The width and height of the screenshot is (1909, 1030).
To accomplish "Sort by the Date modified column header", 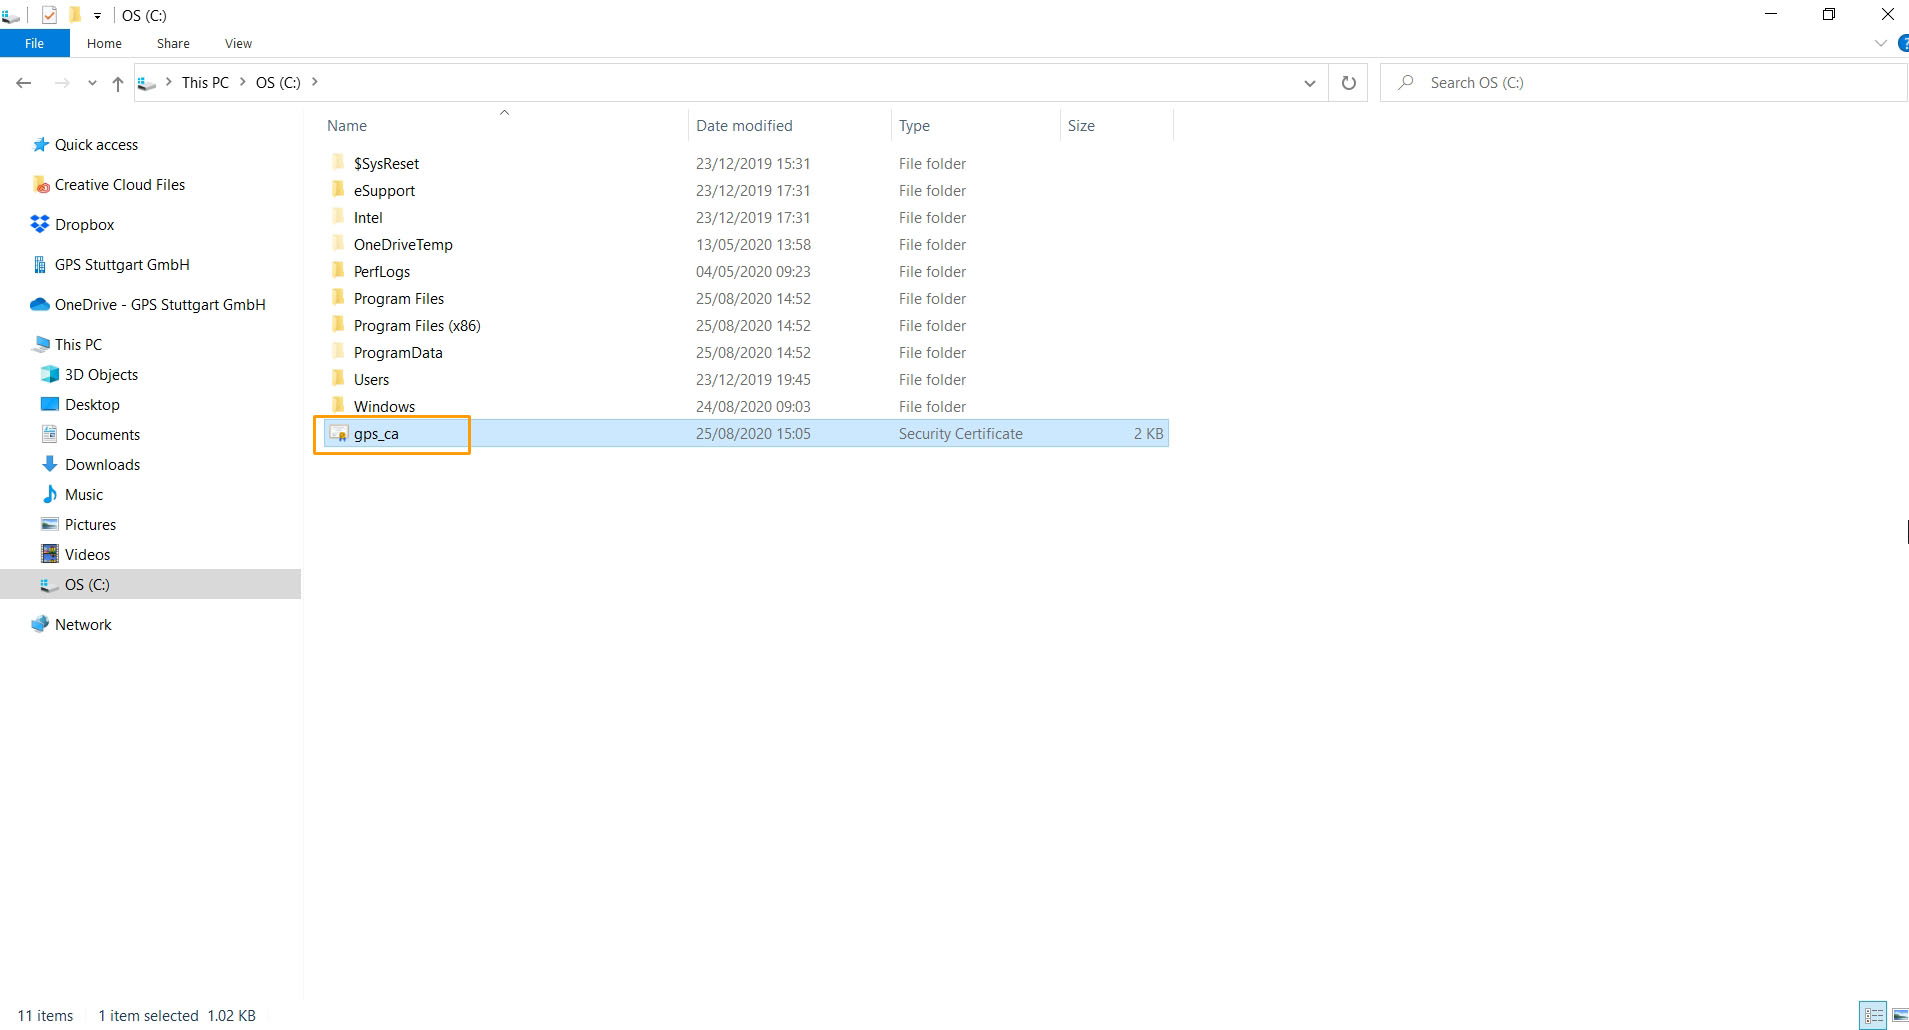I will click(x=744, y=126).
